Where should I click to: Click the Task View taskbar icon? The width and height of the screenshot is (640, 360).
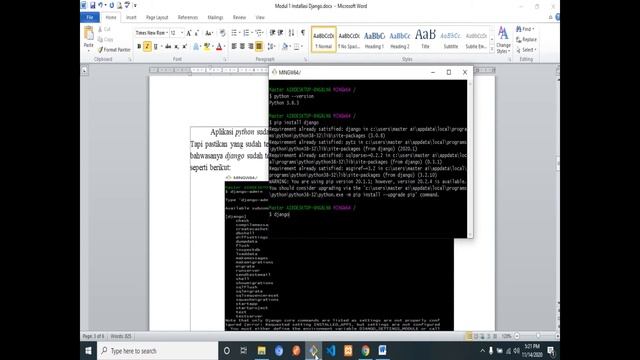pos(244,351)
